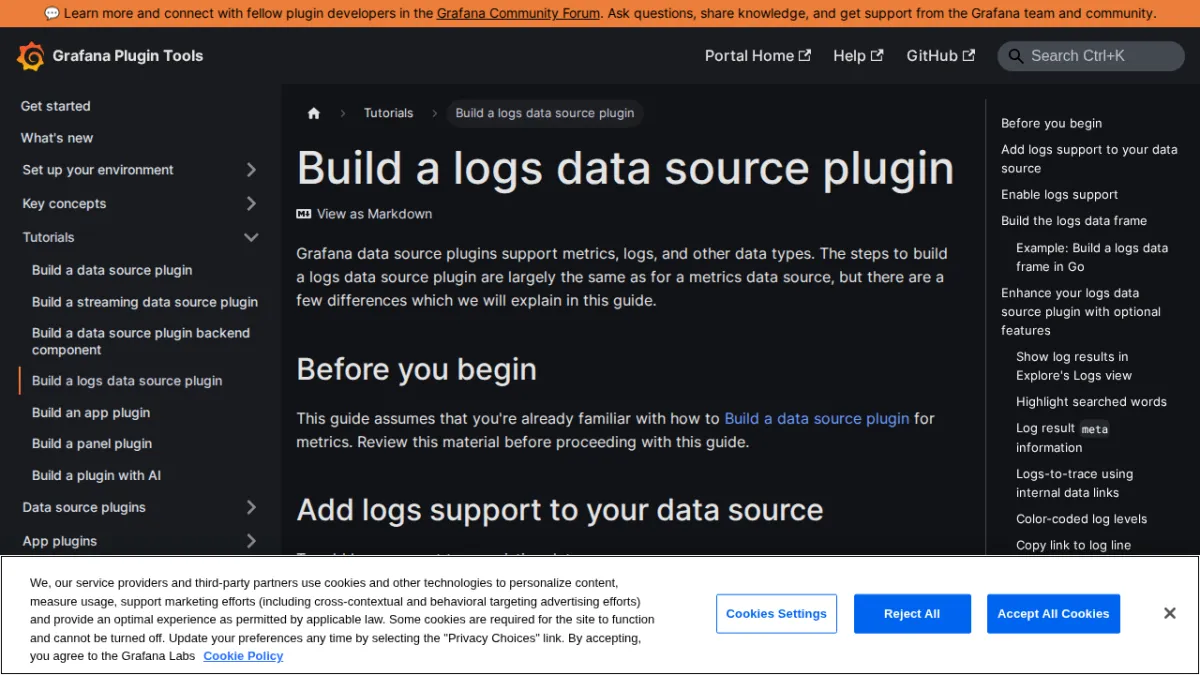Screen dimensions: 1200x675
Task: Expand Key concepts chevron
Action: point(251,204)
